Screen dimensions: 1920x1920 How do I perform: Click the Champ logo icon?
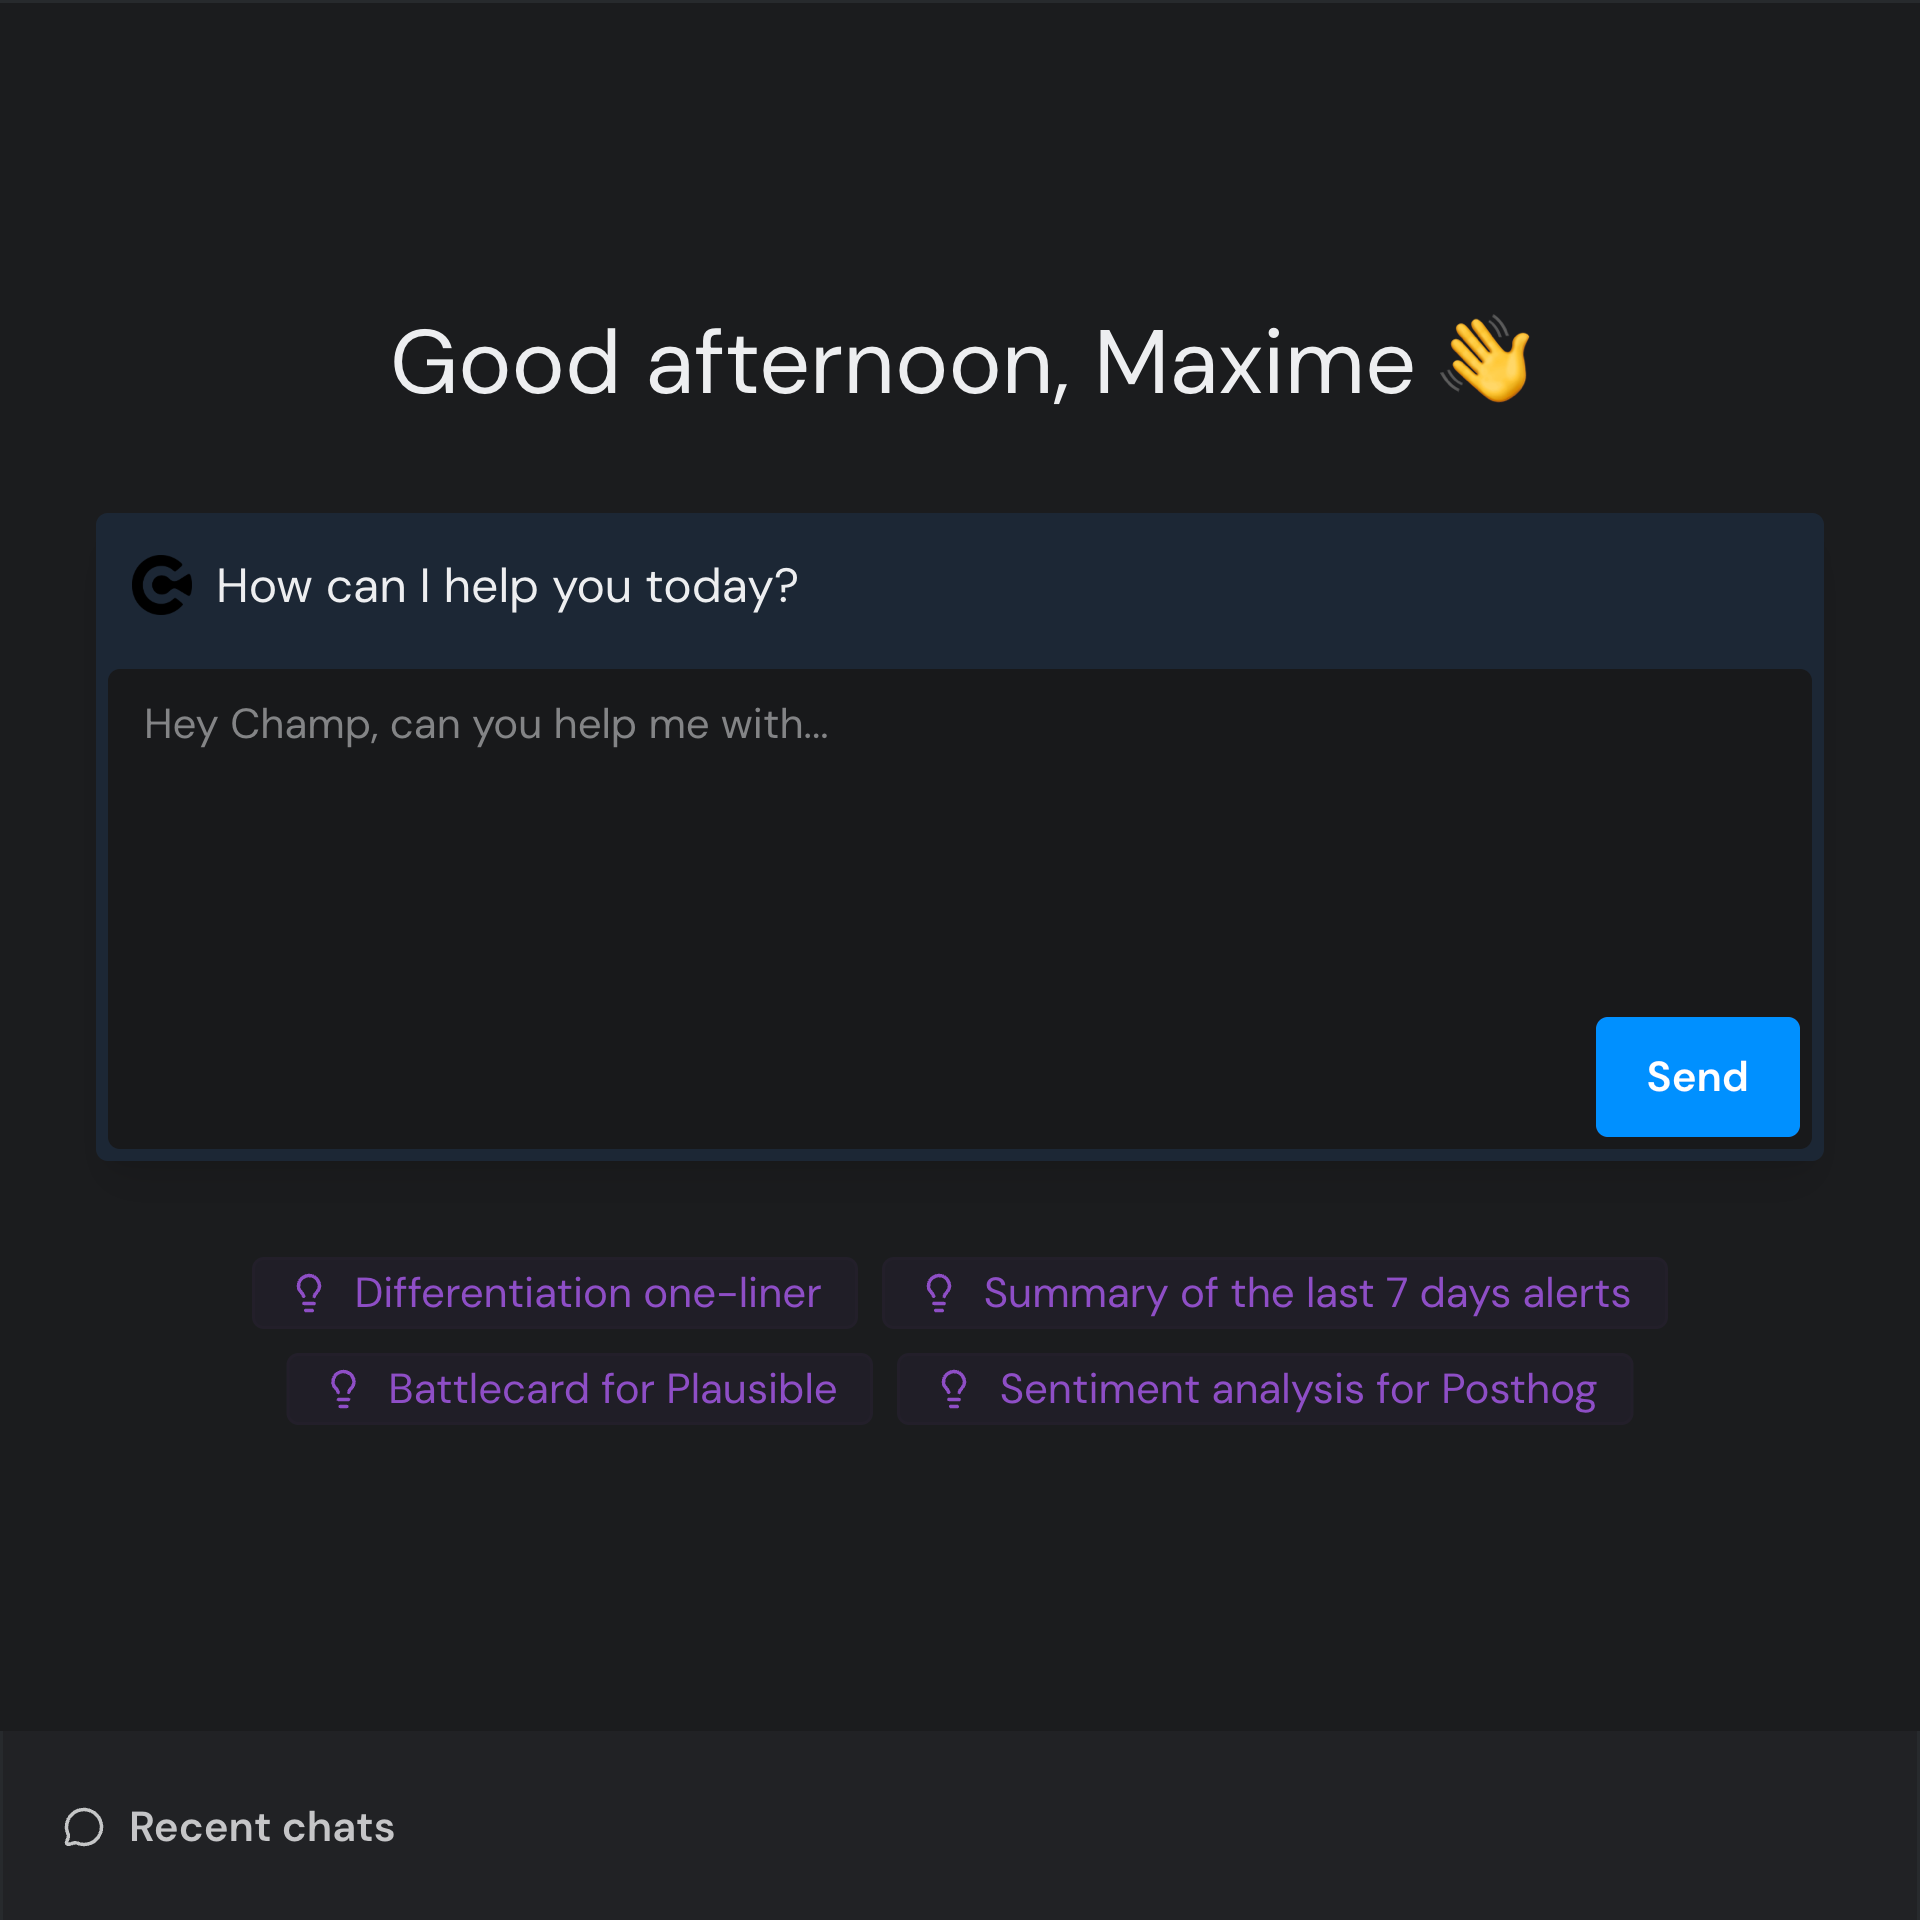[161, 585]
